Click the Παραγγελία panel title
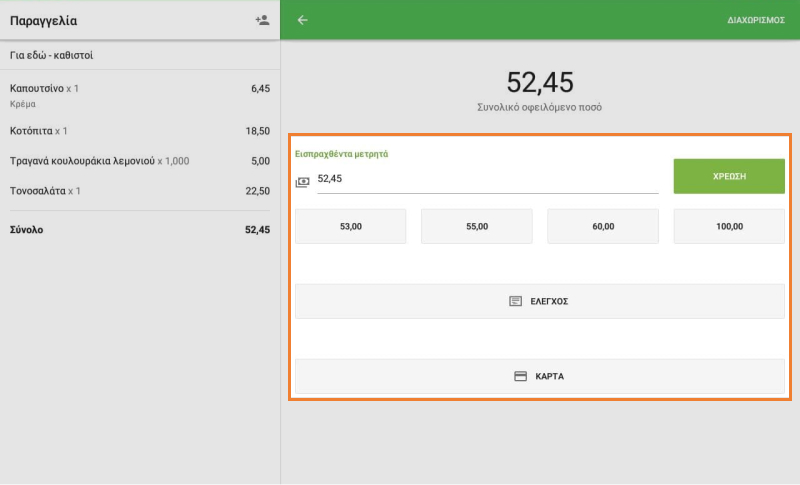 pos(43,20)
